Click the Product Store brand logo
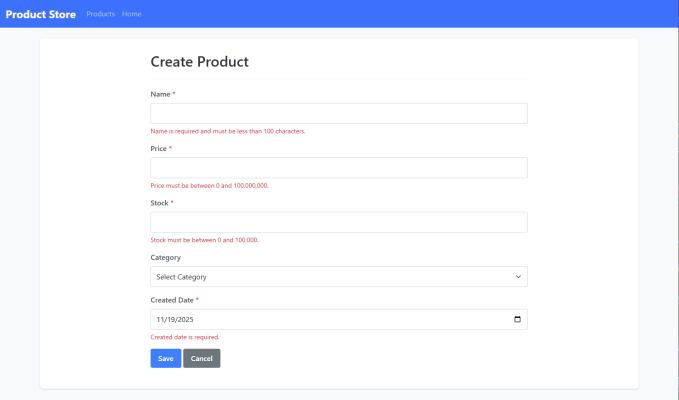 tap(40, 14)
